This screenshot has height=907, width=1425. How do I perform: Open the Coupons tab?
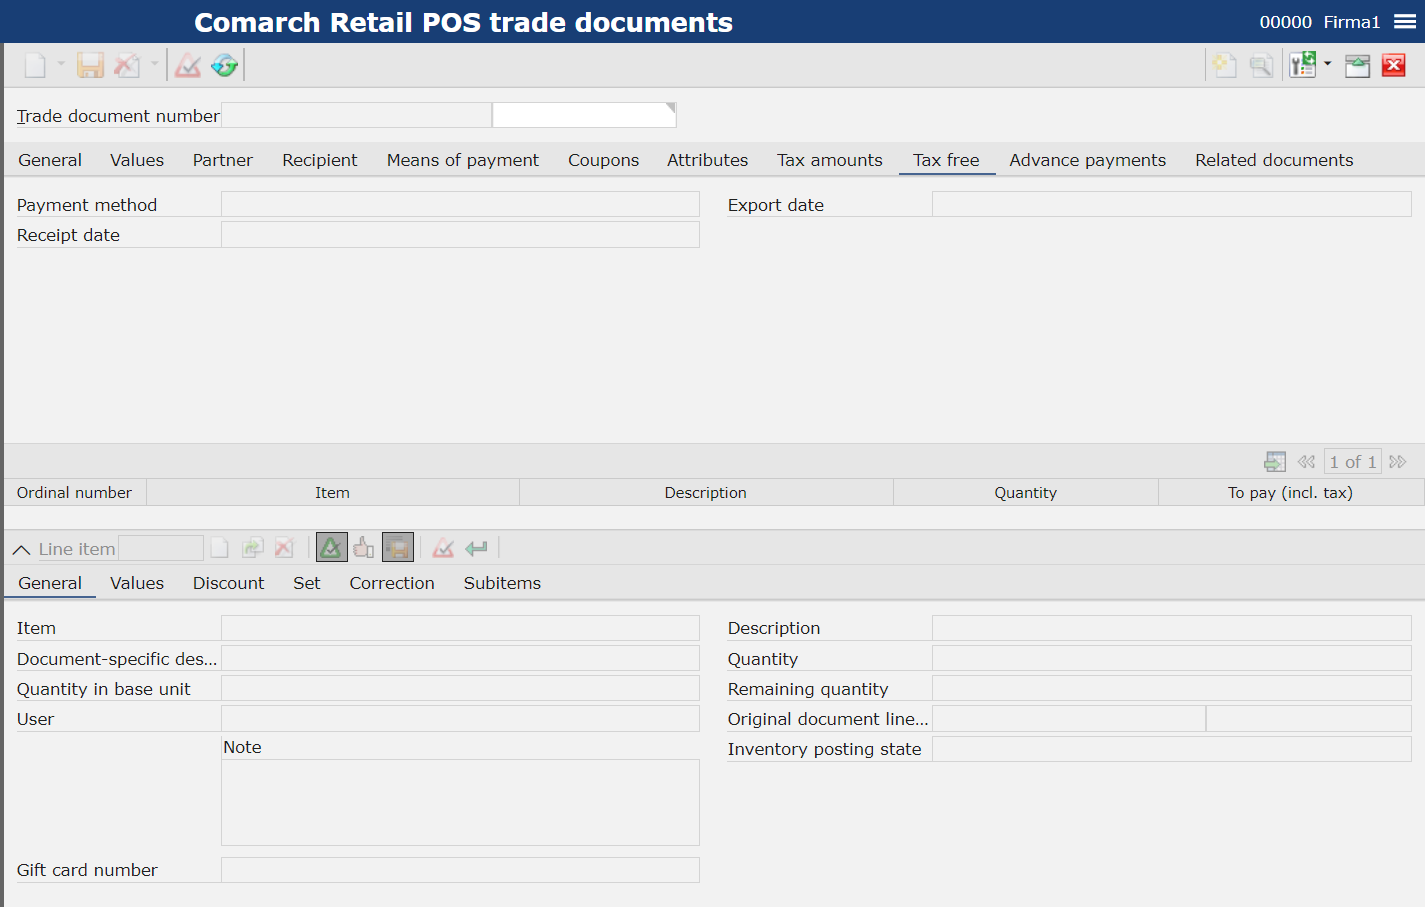(x=604, y=160)
